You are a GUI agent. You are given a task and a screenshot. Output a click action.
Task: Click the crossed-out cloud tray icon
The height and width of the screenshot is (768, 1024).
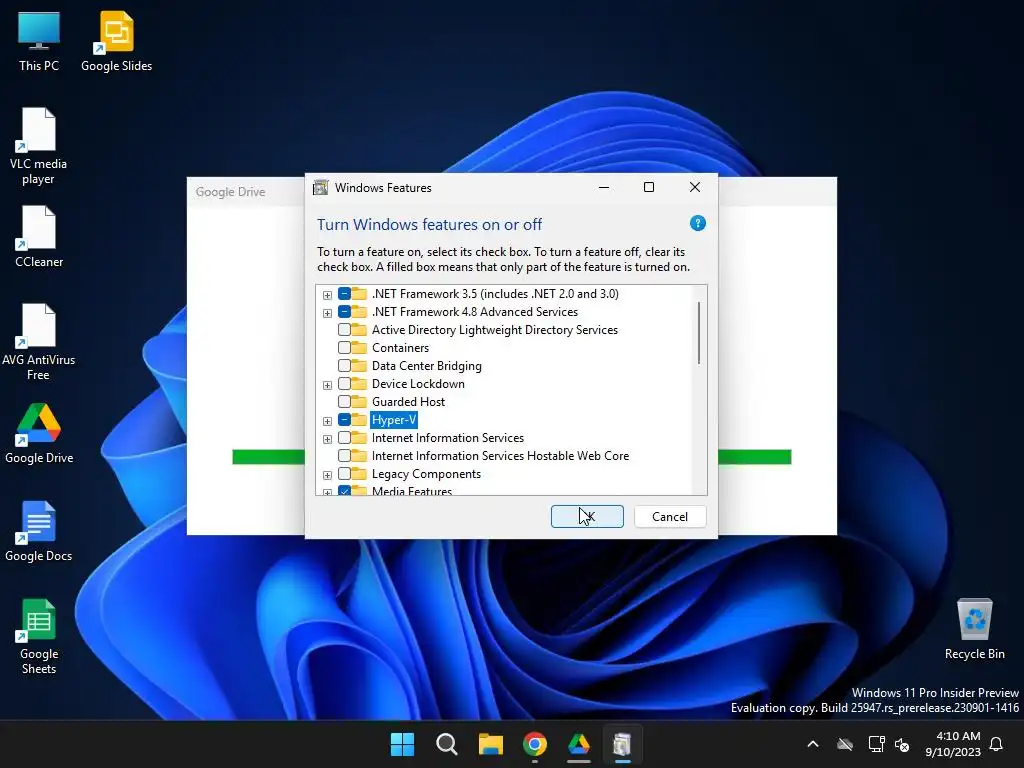click(x=845, y=744)
